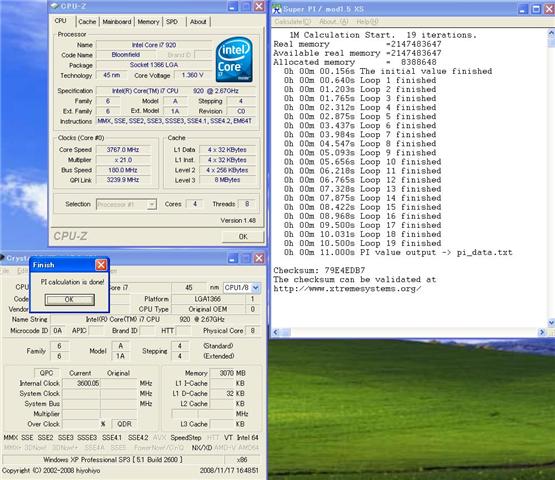Click Super PI scroll down arrow

(551, 322)
